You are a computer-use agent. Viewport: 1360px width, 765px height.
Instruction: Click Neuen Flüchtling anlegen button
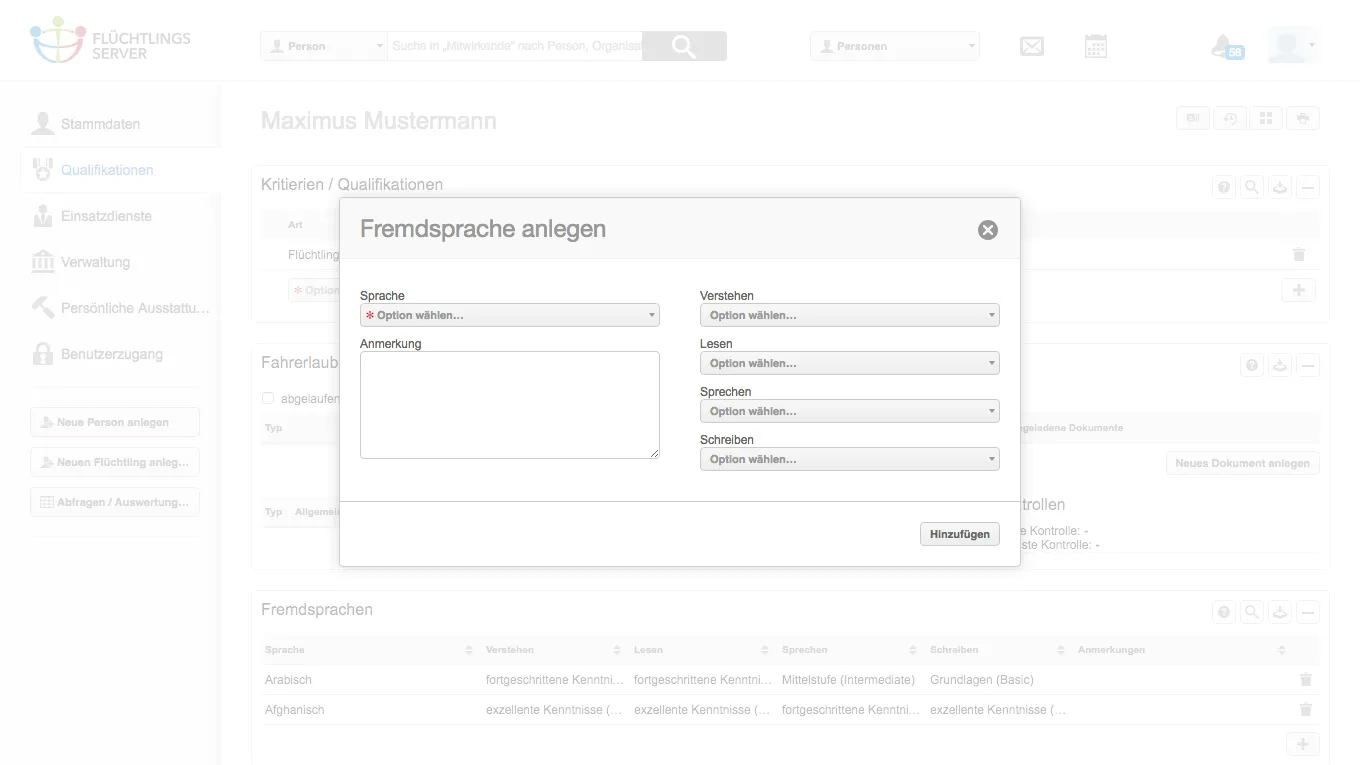(115, 462)
